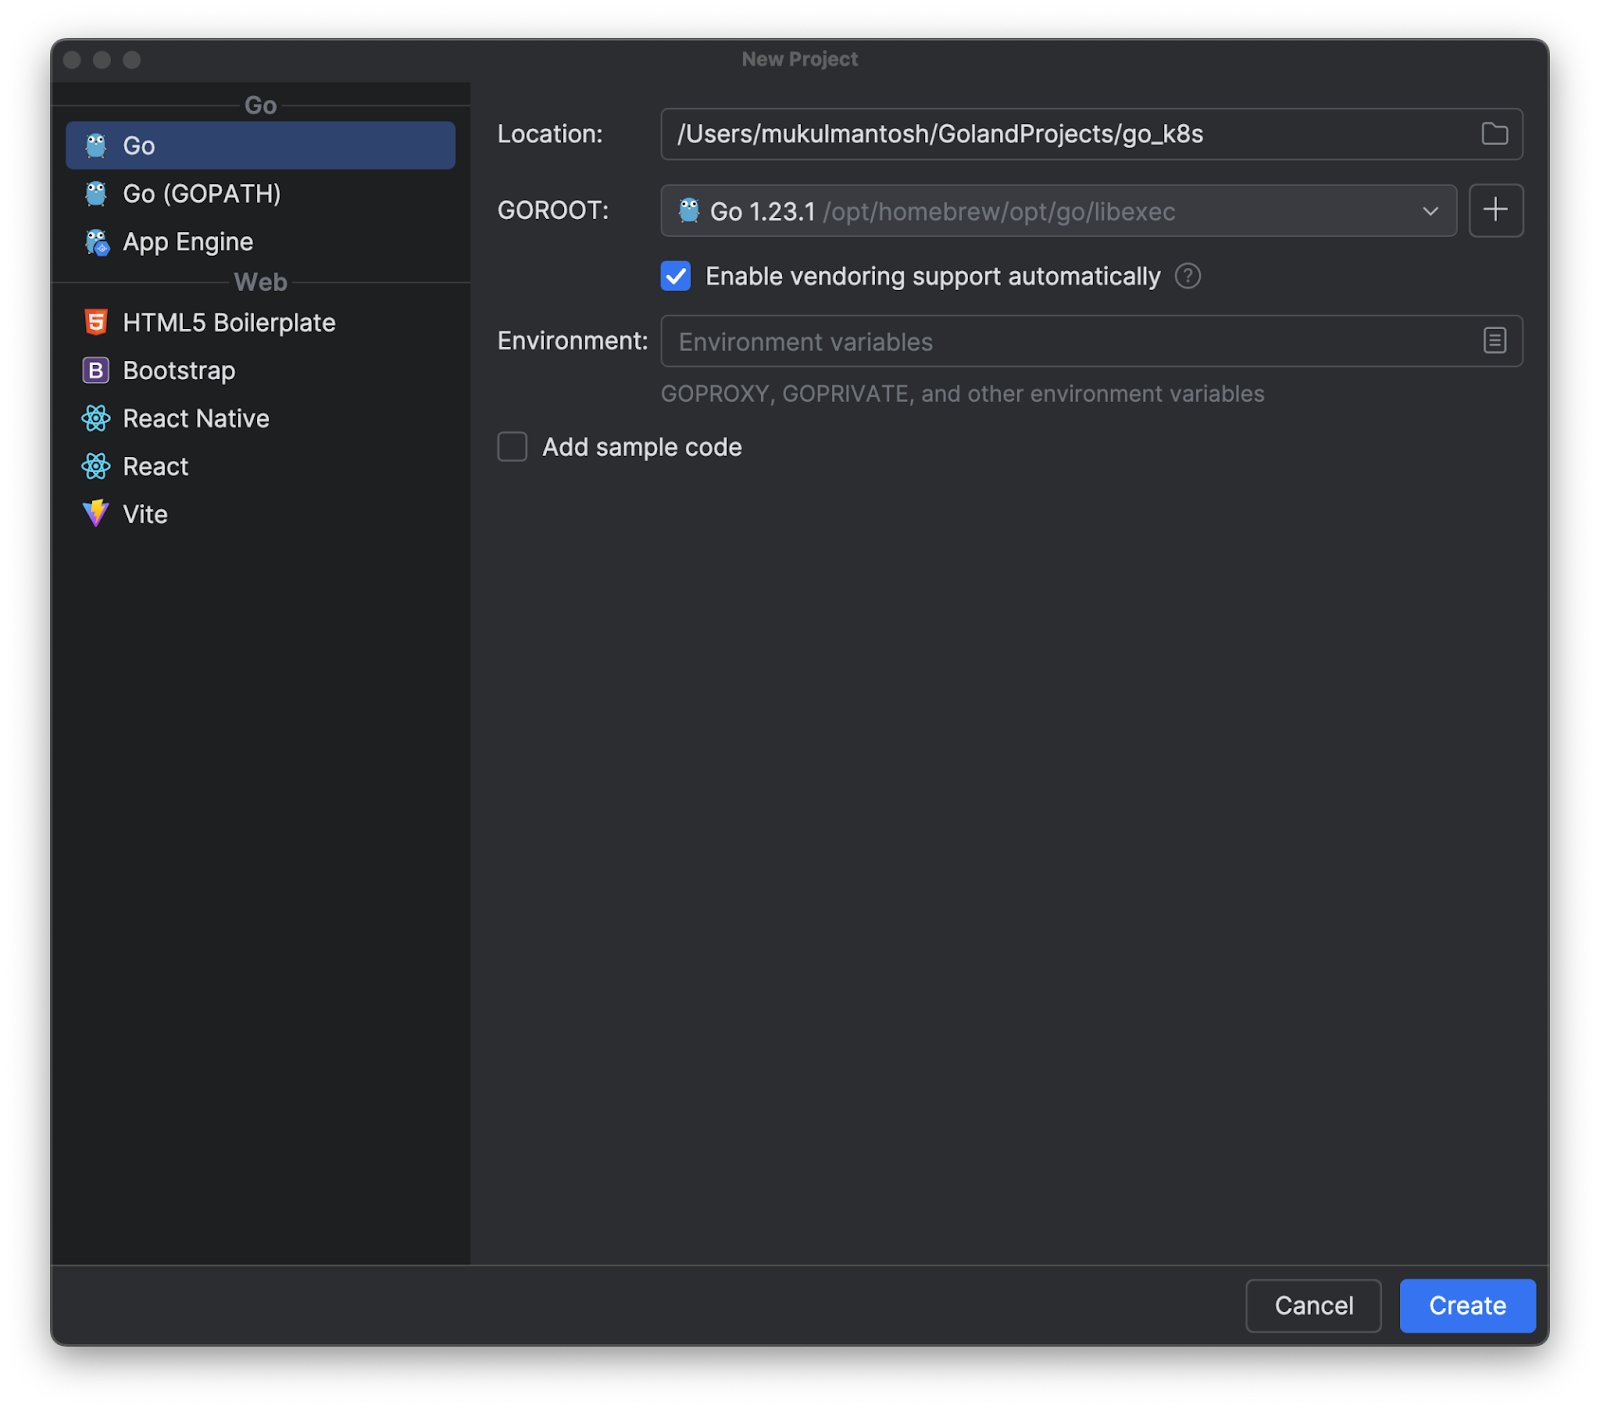Click the GOROOT label
This screenshot has width=1600, height=1409.
click(x=553, y=210)
